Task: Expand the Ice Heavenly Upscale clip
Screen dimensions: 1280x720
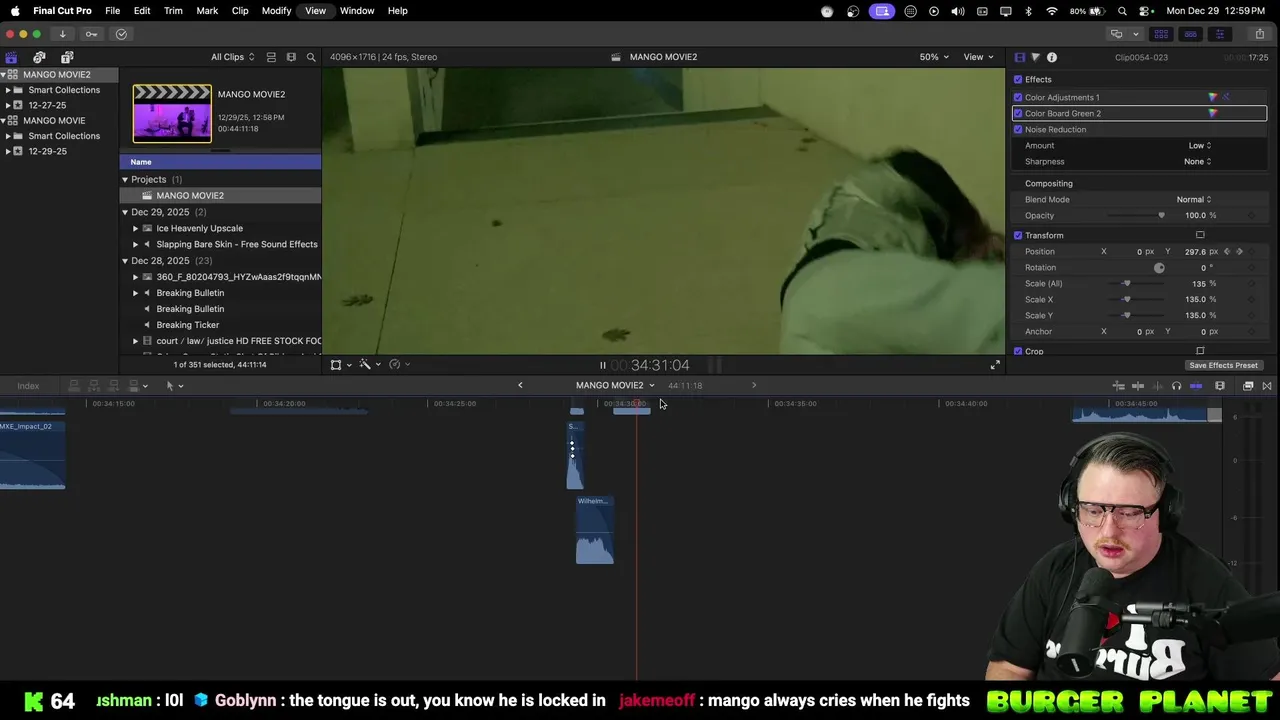Action: coord(135,228)
